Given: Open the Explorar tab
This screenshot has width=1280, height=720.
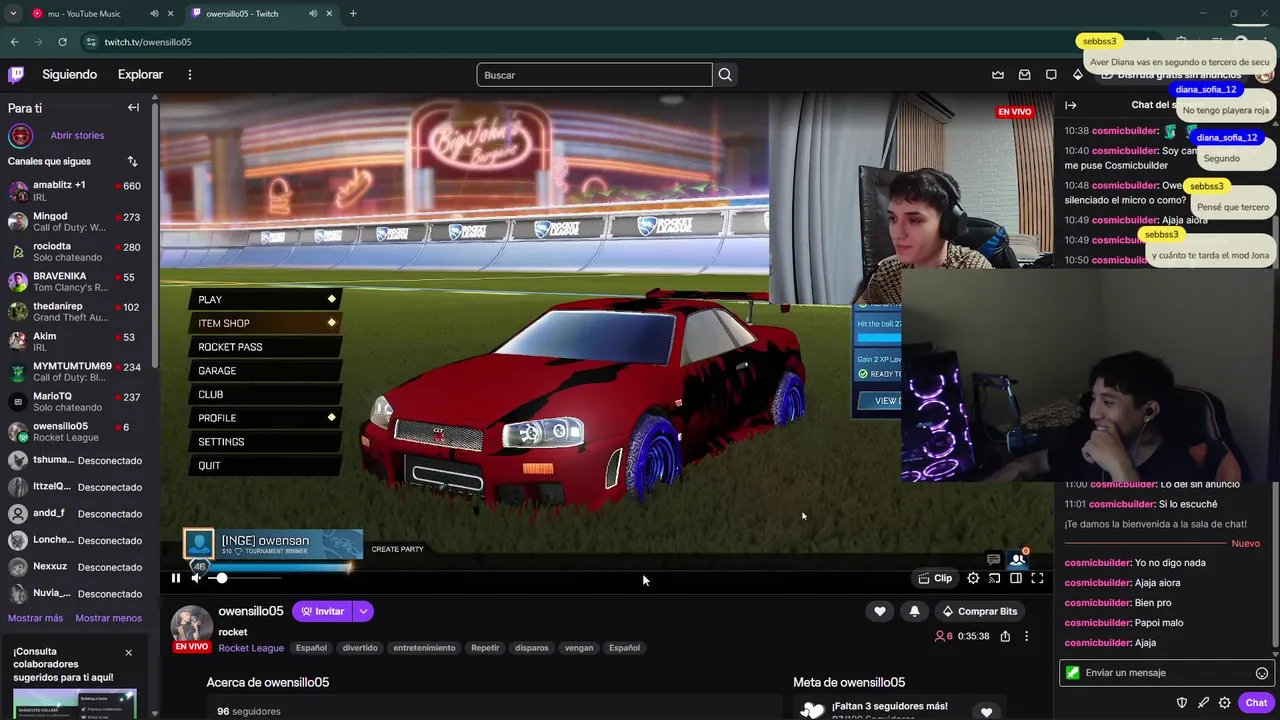Looking at the screenshot, I should click(x=140, y=74).
